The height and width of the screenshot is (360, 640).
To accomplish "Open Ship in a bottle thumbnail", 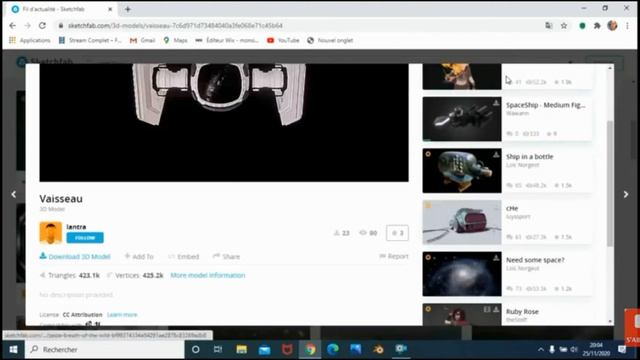I will (462, 171).
